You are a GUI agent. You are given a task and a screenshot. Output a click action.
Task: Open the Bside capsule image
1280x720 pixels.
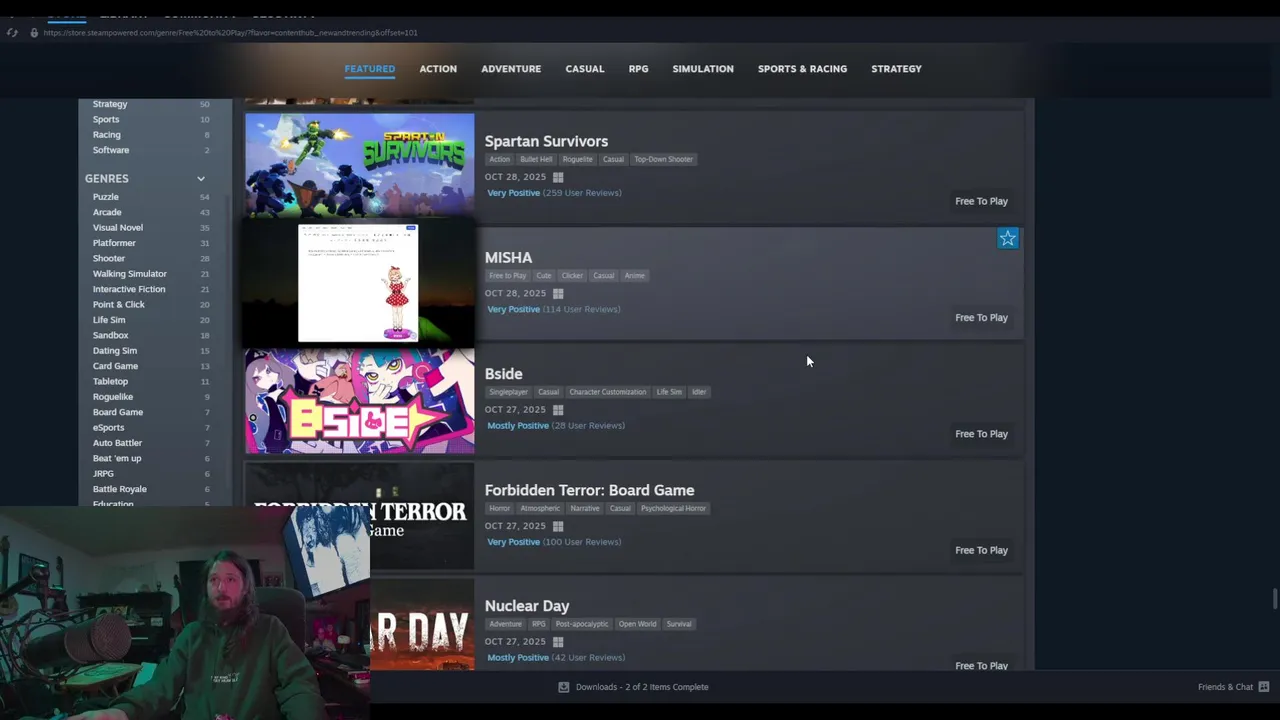(360, 400)
